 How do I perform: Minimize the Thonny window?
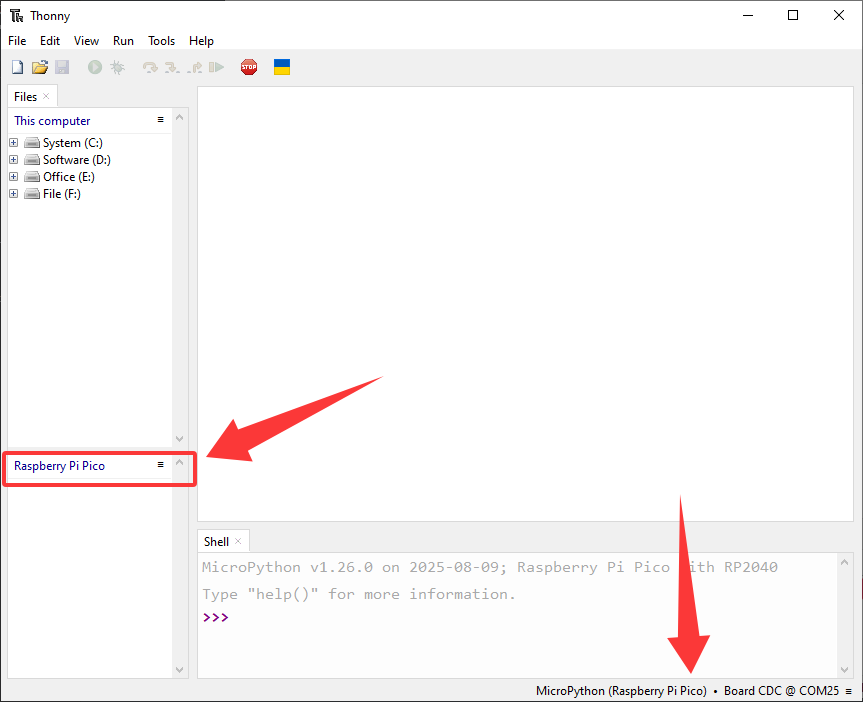point(748,15)
